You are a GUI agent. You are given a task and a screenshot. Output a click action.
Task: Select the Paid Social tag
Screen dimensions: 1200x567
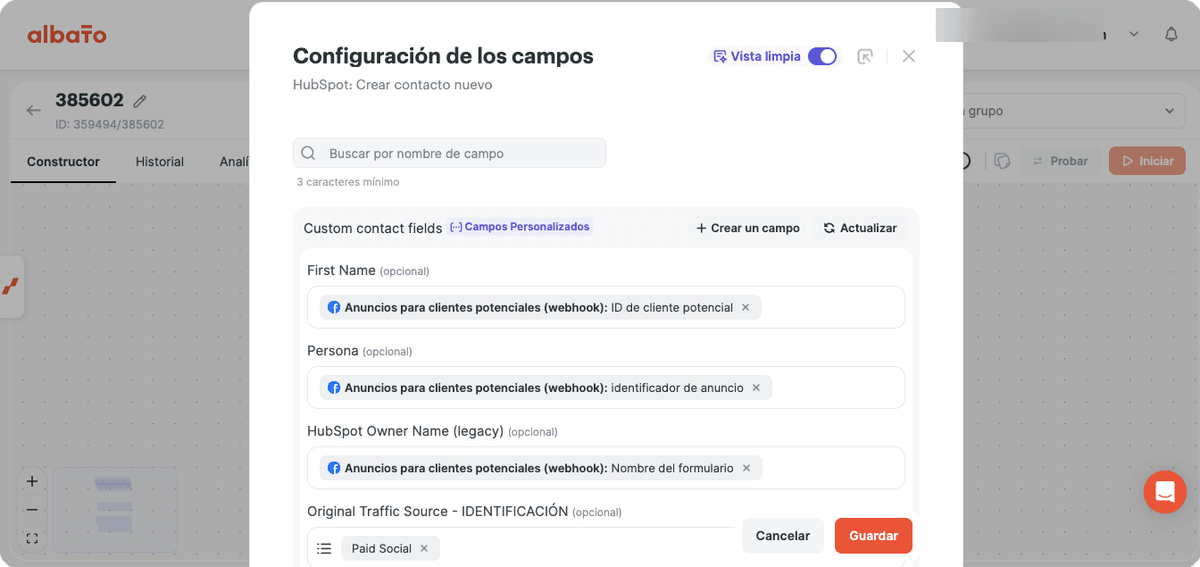390,548
